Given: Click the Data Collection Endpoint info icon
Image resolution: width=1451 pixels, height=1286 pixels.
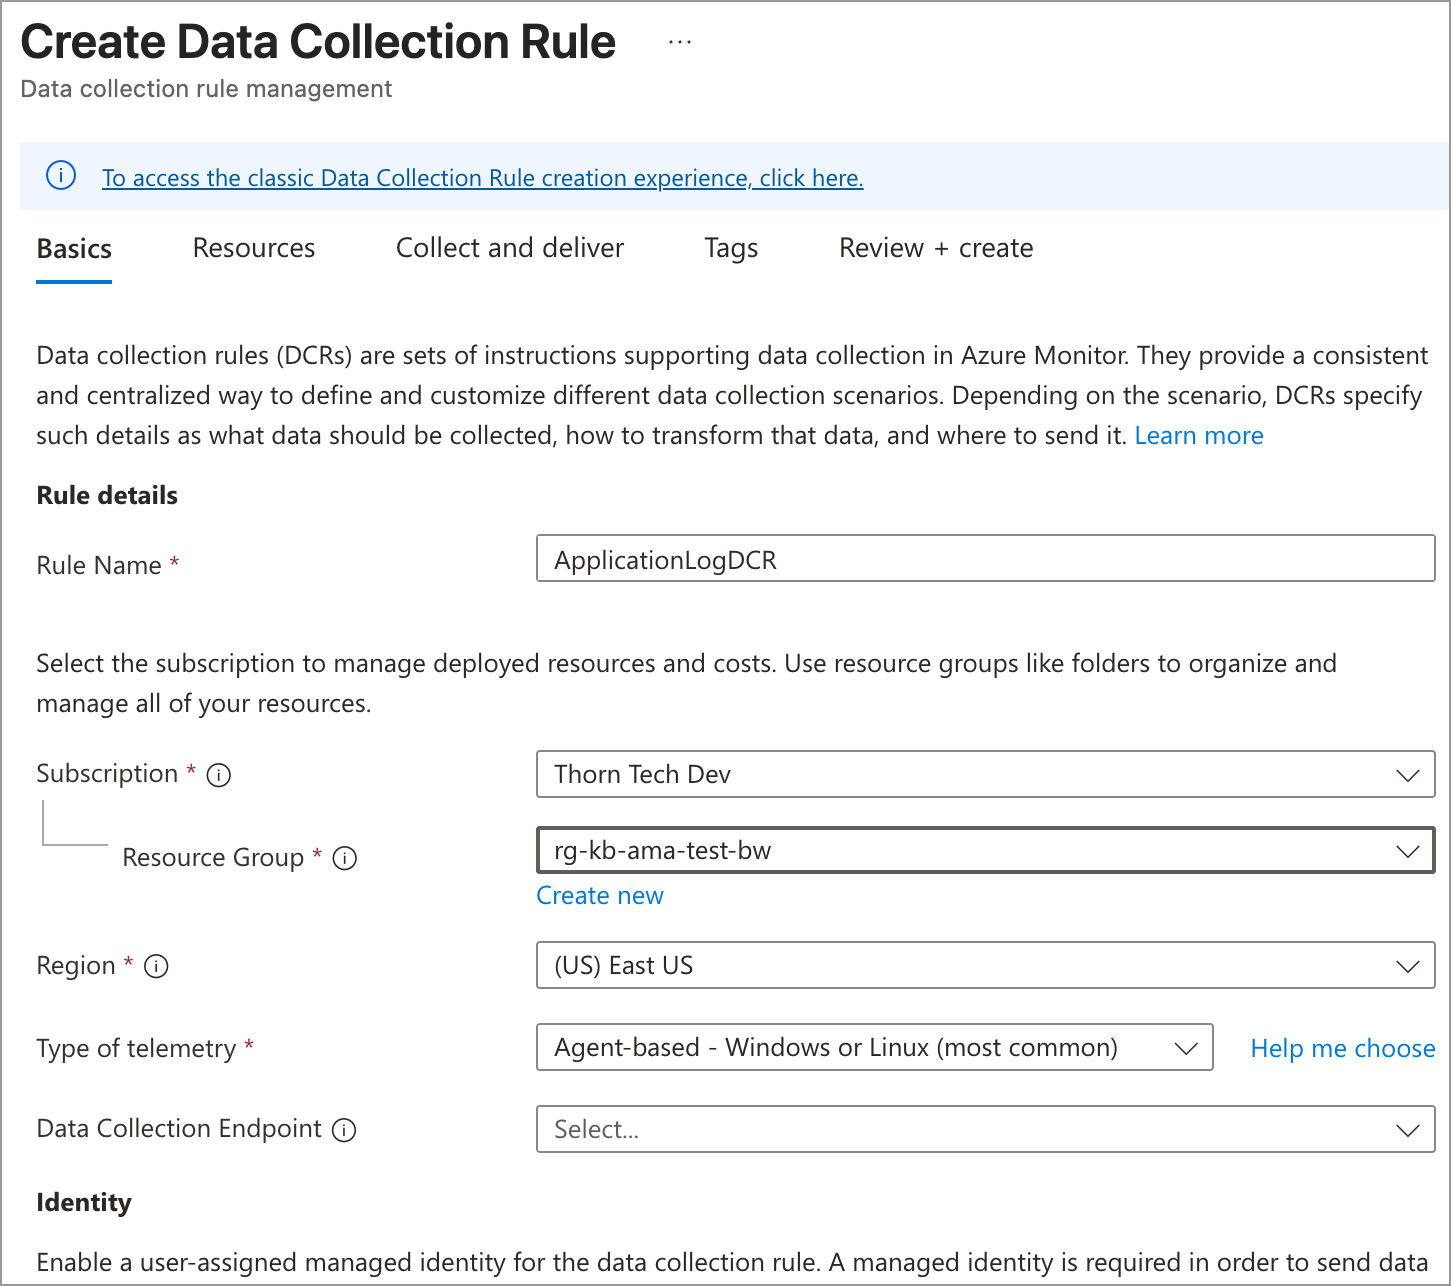Looking at the screenshot, I should coord(344,1130).
